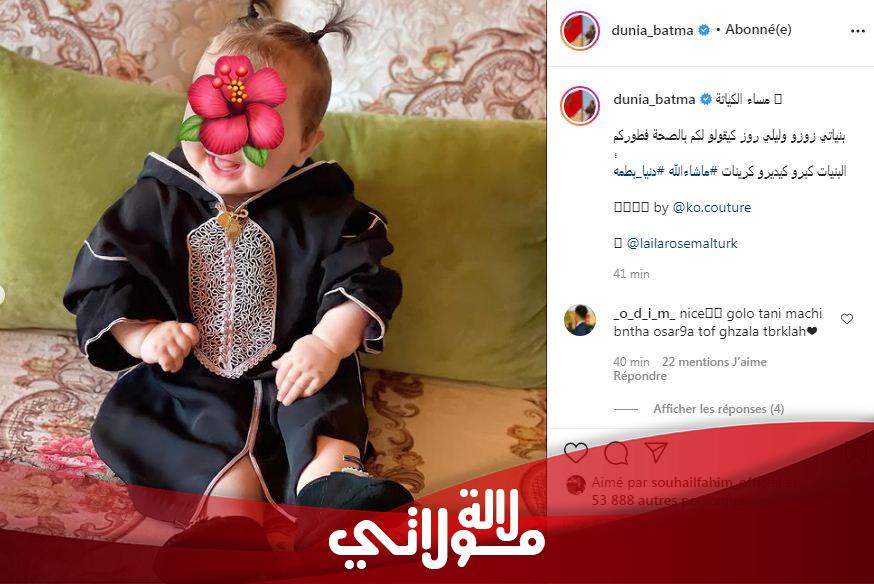Toggle the Abonné(e) following status
The image size is (874, 584).
pyautogui.click(x=758, y=30)
